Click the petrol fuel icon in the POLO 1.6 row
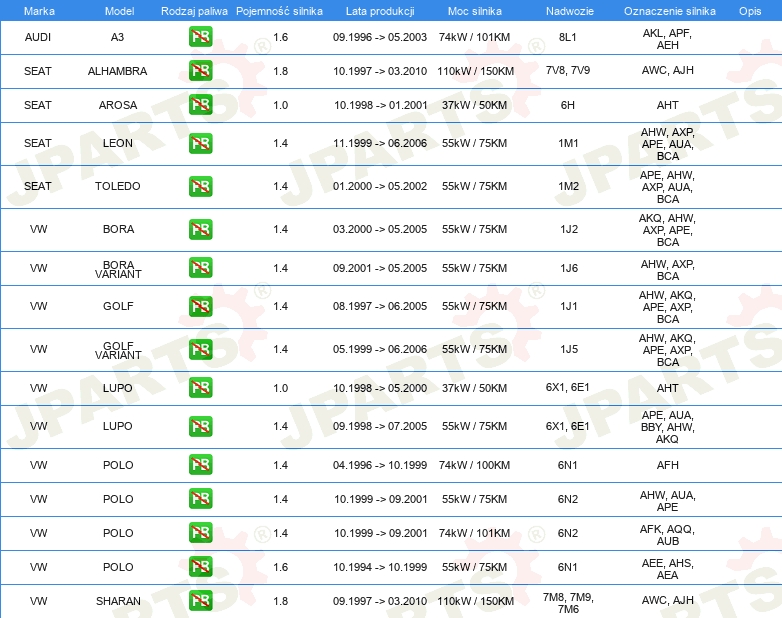Screen dimensions: 782x618 click(200, 567)
